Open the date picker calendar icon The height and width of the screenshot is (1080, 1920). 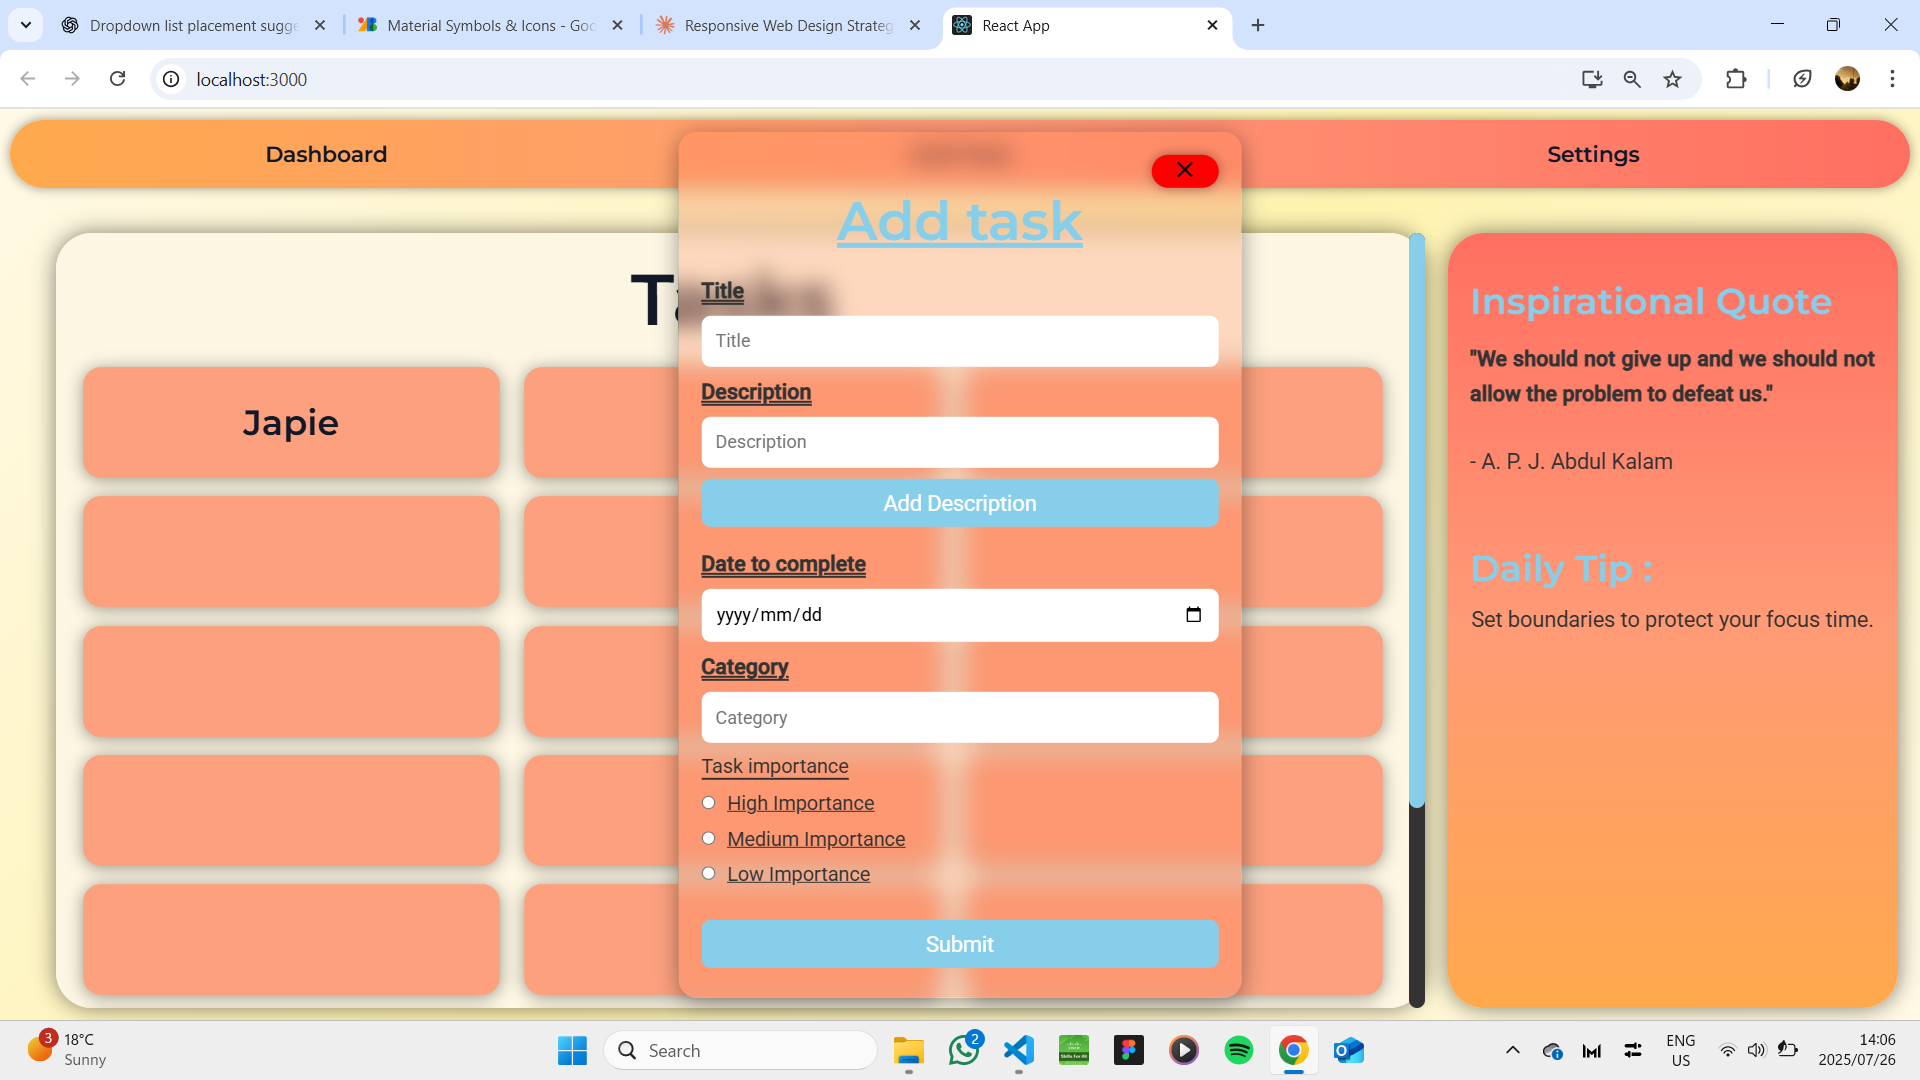tap(1193, 615)
